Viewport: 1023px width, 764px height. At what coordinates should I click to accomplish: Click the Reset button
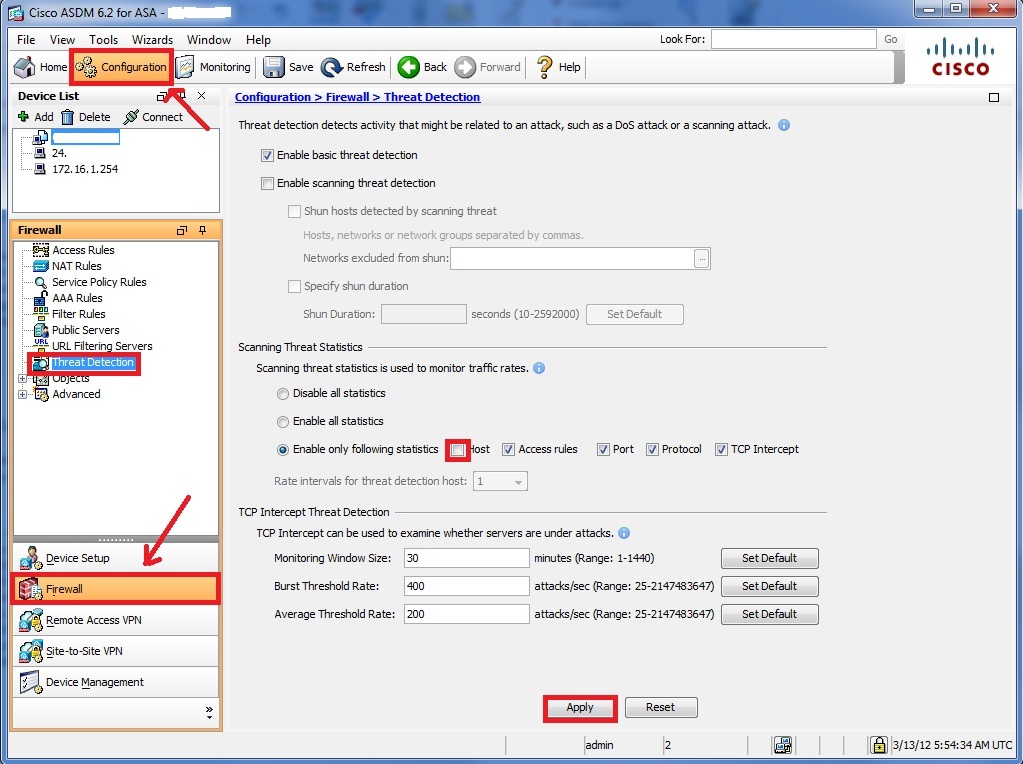pyautogui.click(x=661, y=707)
